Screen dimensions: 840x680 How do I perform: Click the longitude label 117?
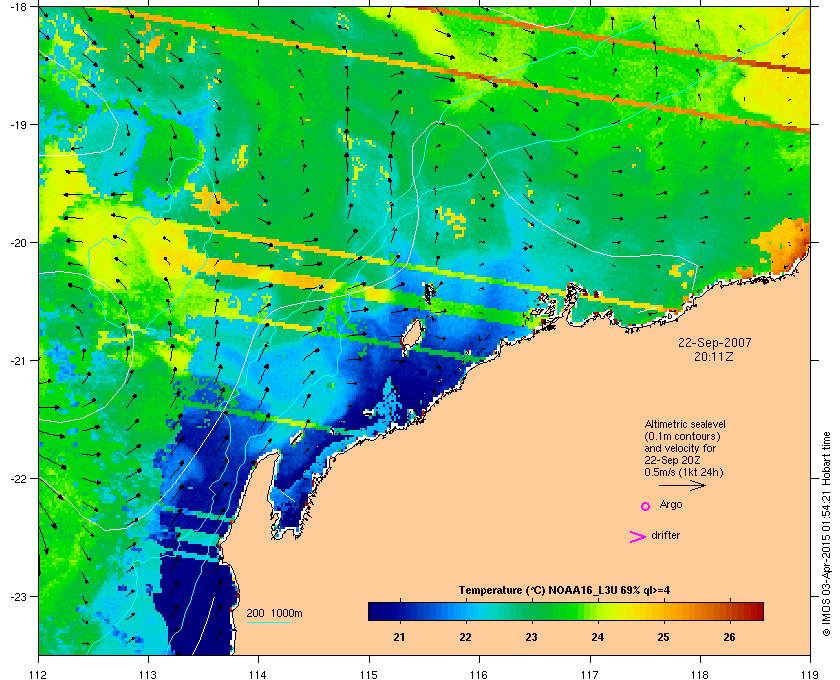click(590, 675)
